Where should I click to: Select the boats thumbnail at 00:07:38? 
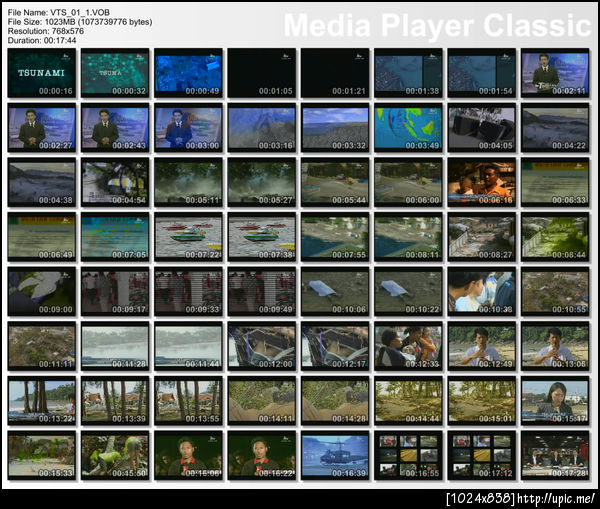(262, 237)
